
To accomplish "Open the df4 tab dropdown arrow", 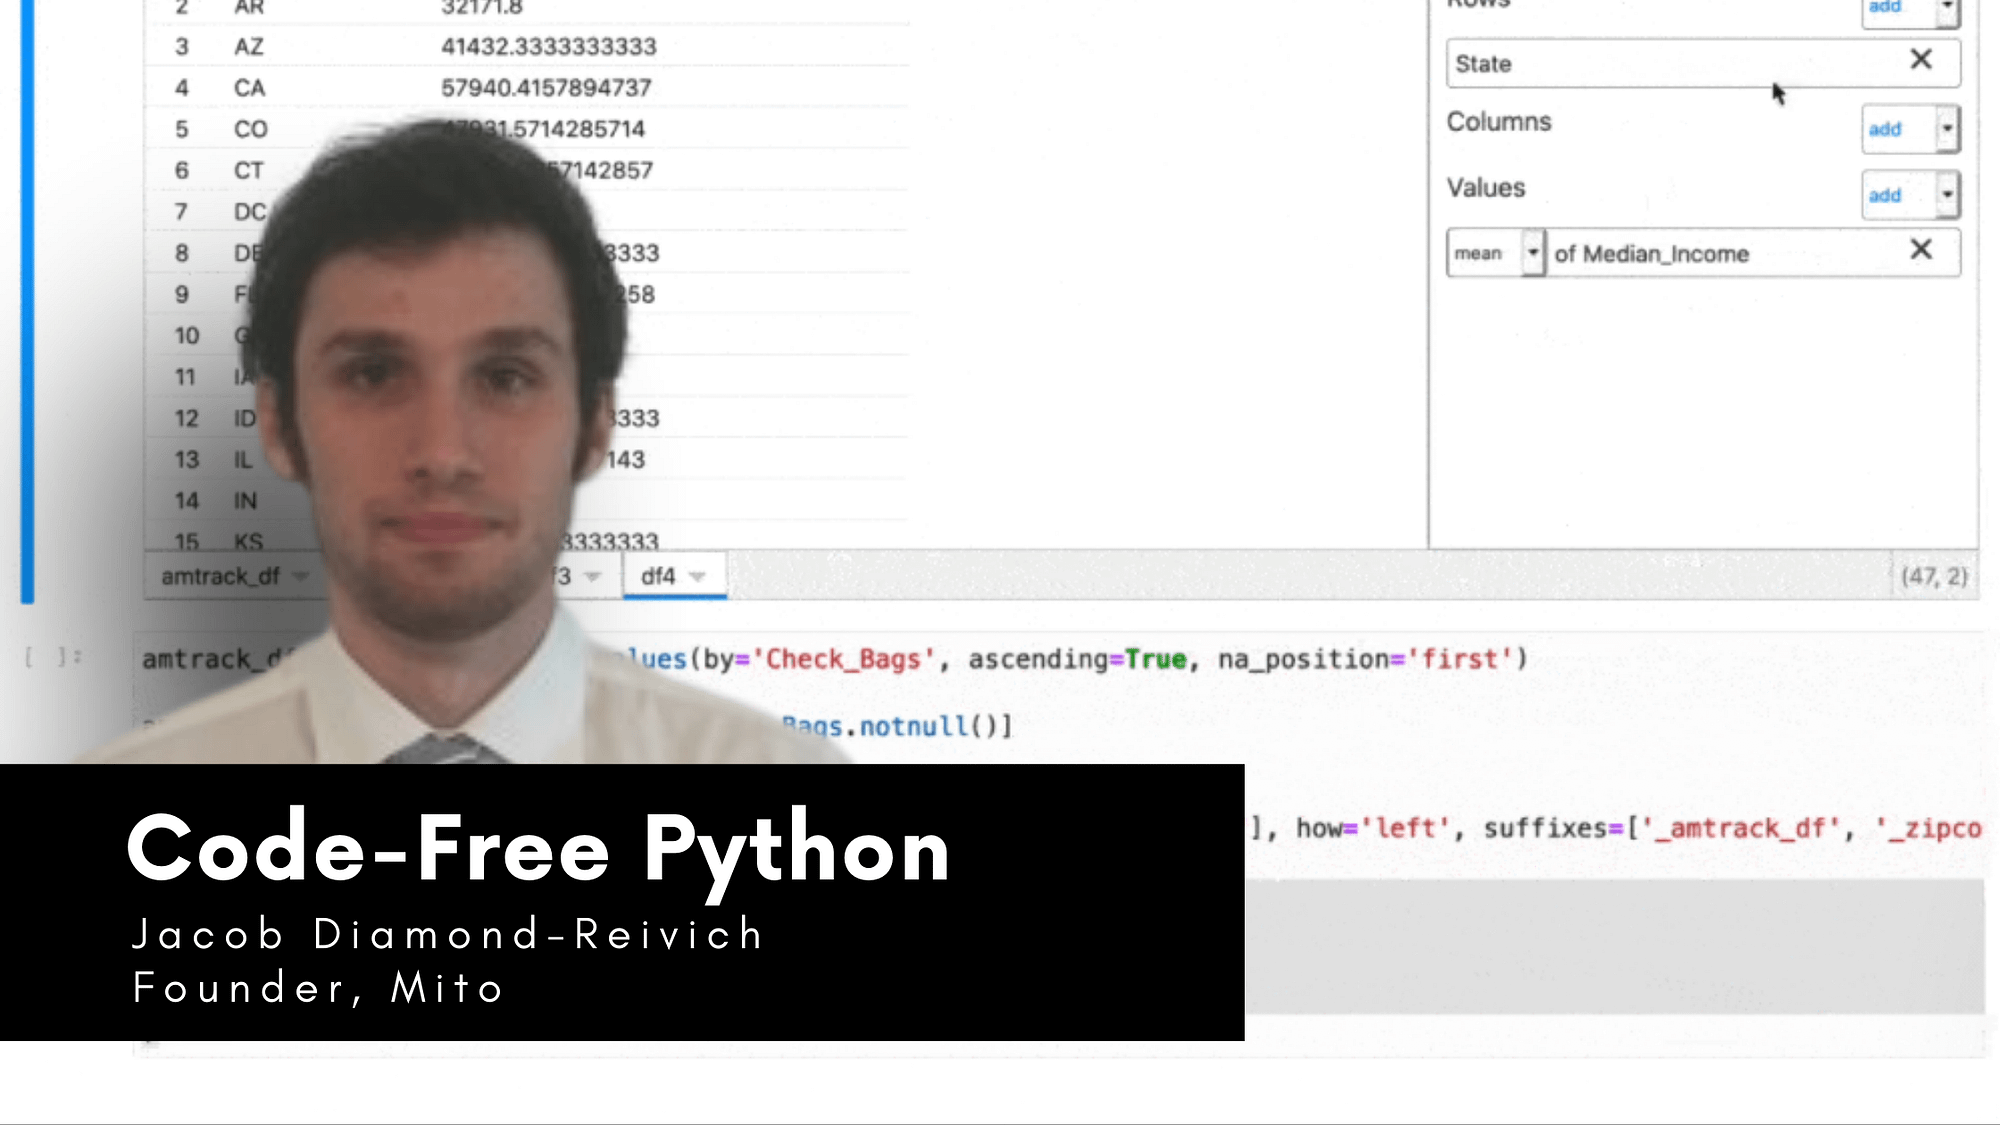I will coord(697,577).
